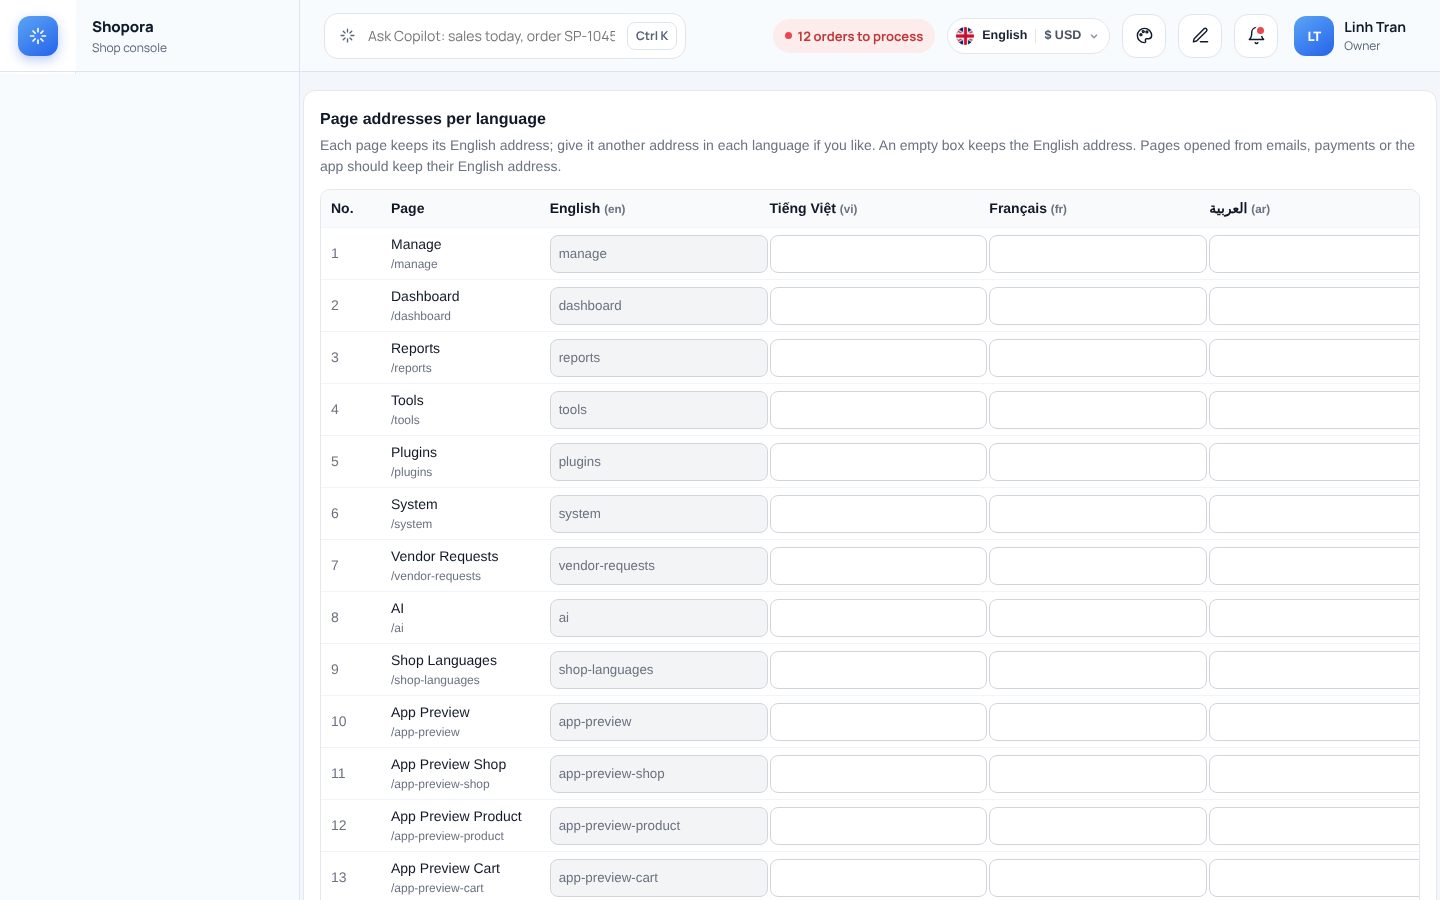
Task: Click the pencil edit icon in header
Action: click(1200, 36)
